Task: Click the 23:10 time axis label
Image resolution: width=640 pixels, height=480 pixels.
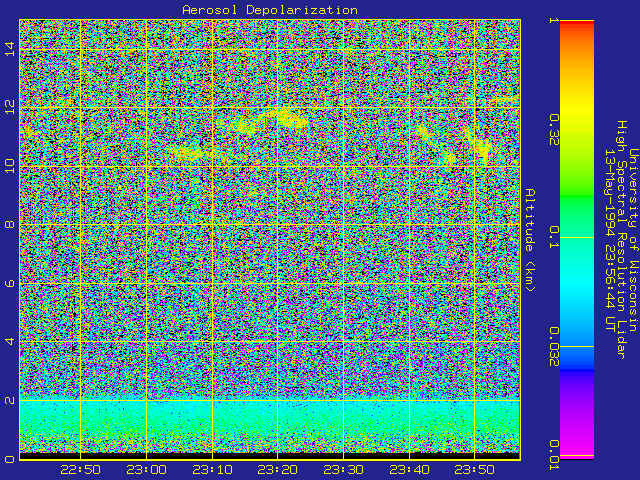Action: click(212, 470)
